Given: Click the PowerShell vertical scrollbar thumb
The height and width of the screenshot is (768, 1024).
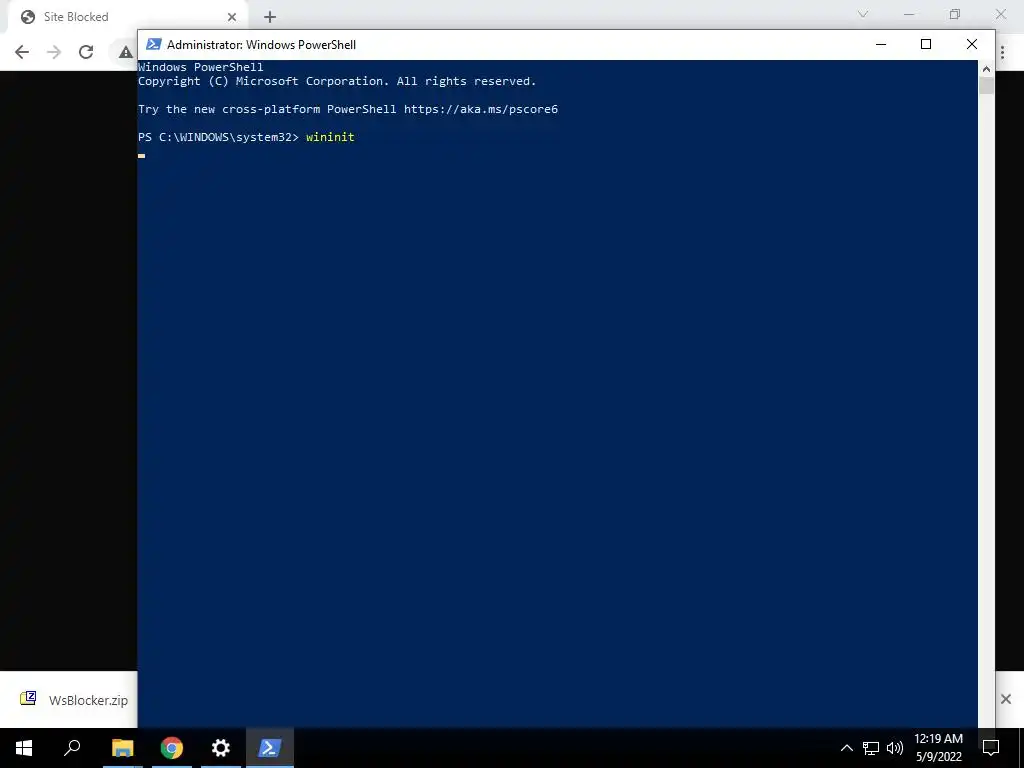Looking at the screenshot, I should (x=986, y=86).
